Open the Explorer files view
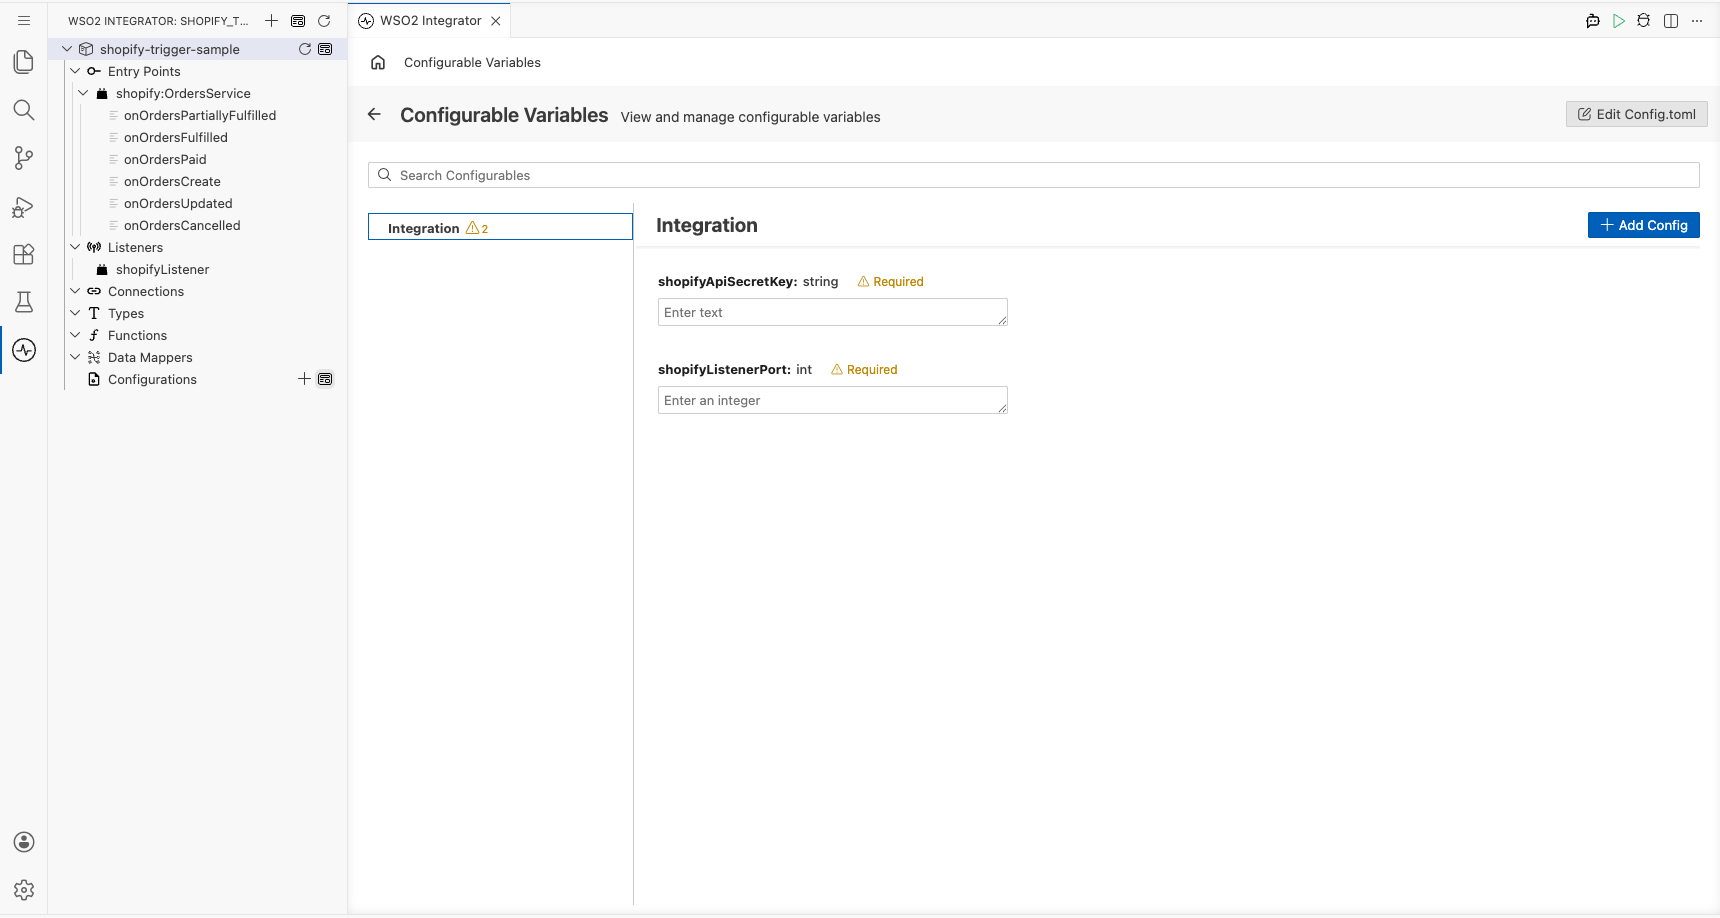The height and width of the screenshot is (918, 1720). coord(24,62)
